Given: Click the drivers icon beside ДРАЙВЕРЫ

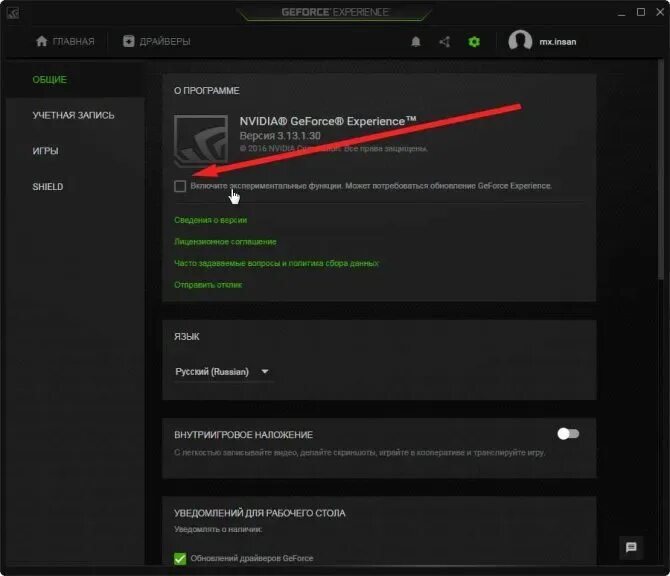Looking at the screenshot, I should point(129,41).
